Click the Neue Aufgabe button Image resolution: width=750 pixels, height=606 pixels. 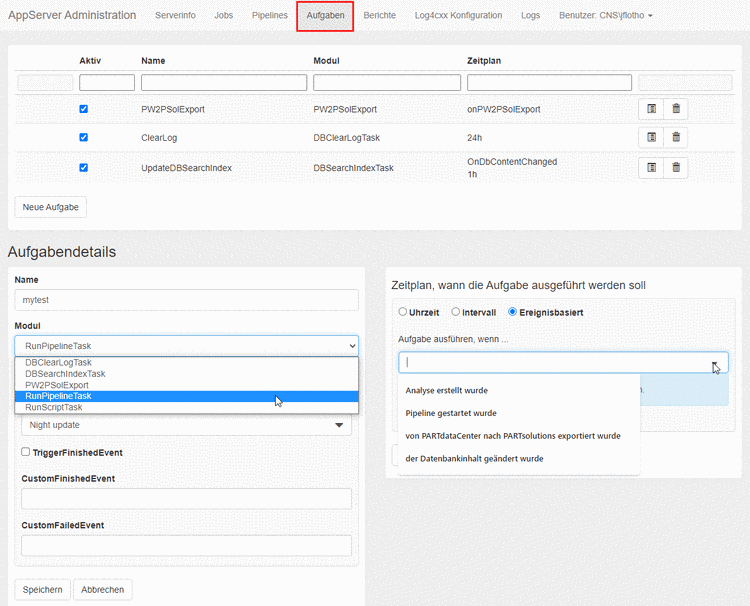click(x=51, y=207)
